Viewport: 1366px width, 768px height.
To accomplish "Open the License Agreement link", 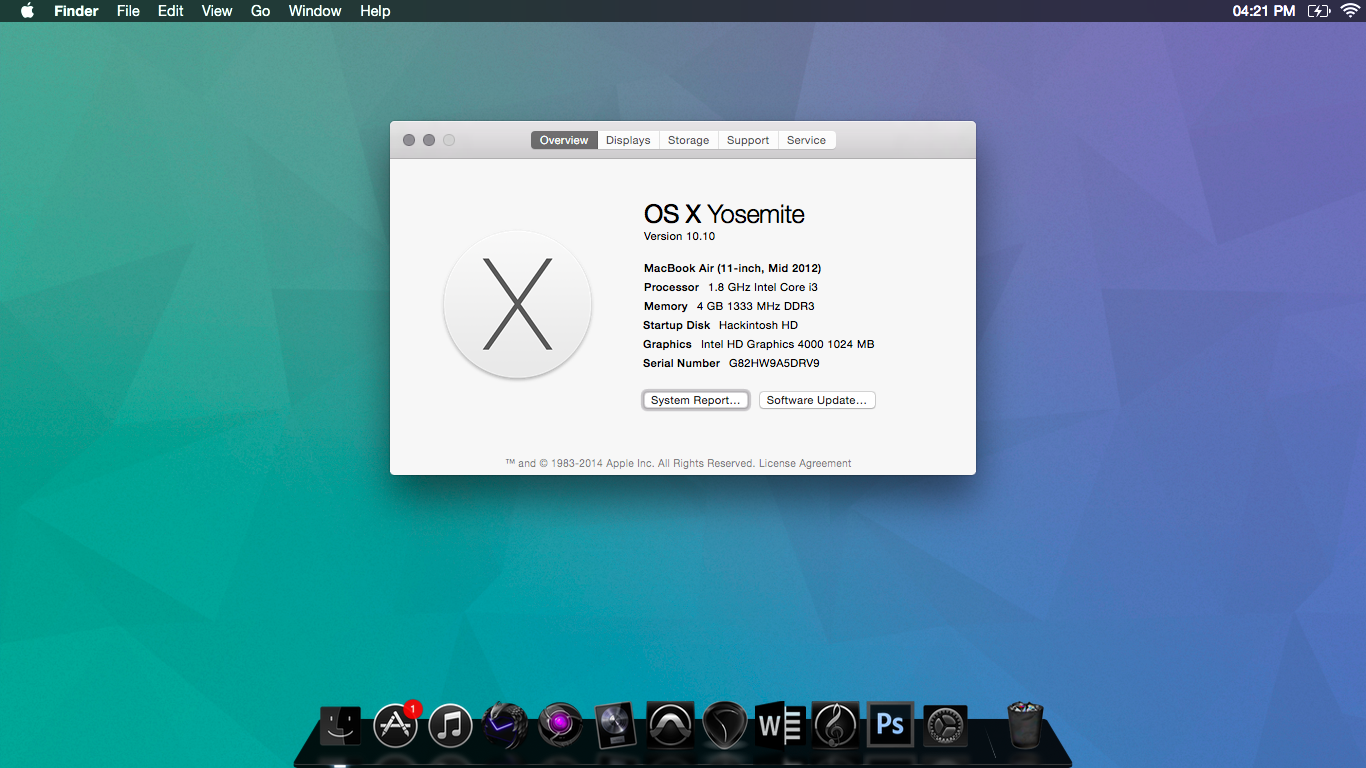I will 805,463.
